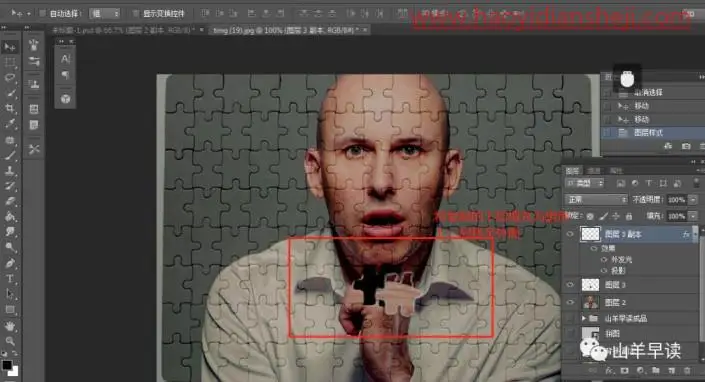This screenshot has height=382, width=705.
Task: Open the blend mode 正常 dropdown
Action: [596, 199]
